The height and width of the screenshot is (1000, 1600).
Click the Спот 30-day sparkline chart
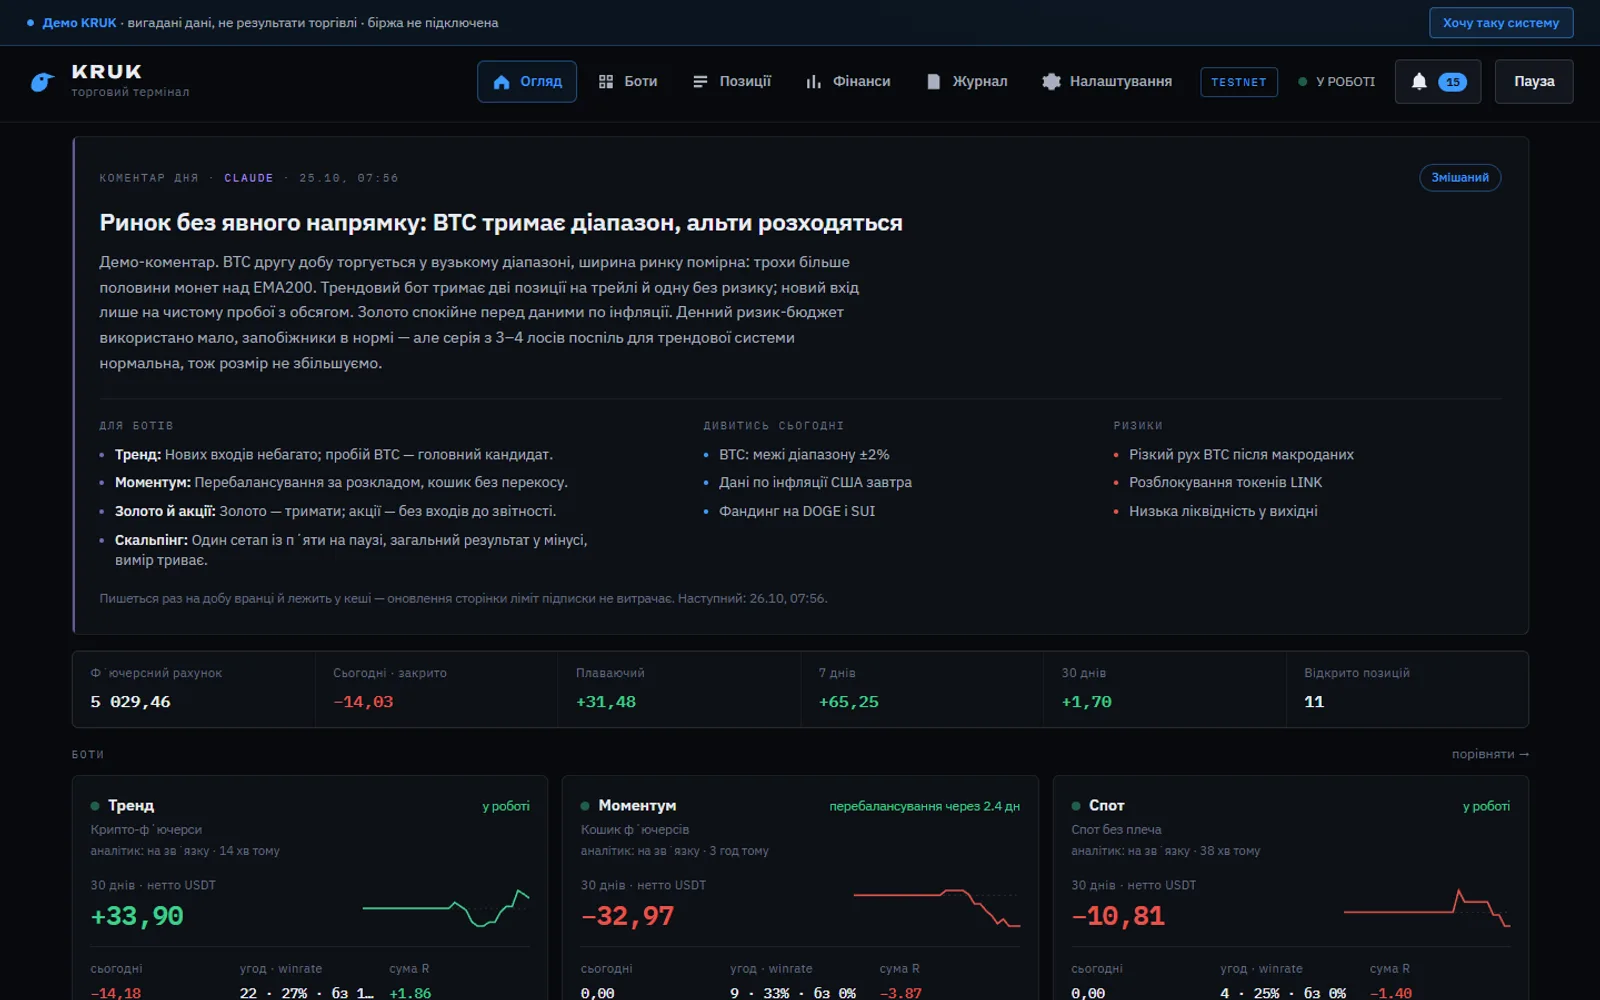1427,909
